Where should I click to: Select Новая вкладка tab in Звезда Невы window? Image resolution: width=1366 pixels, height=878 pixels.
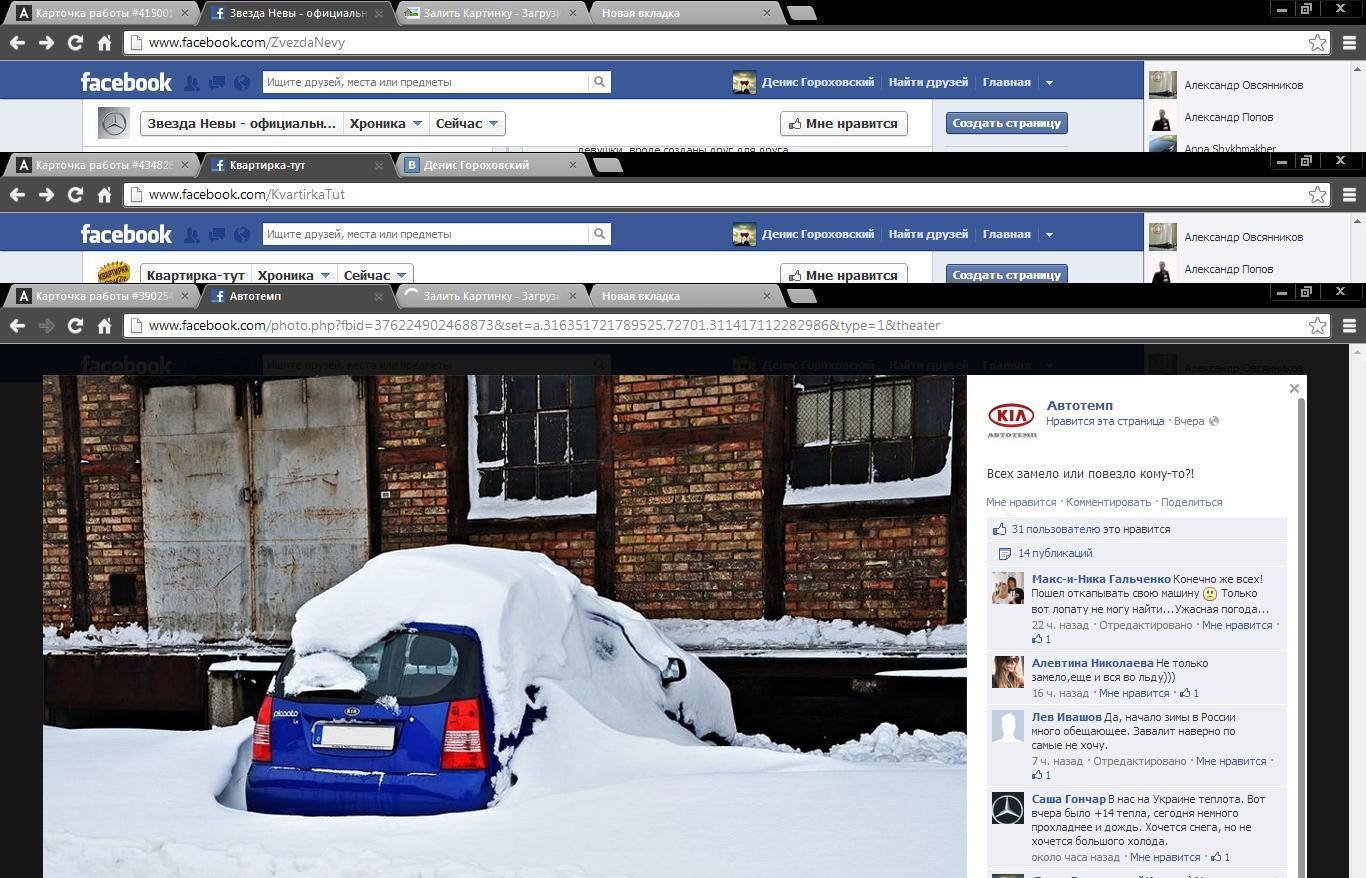(x=685, y=13)
